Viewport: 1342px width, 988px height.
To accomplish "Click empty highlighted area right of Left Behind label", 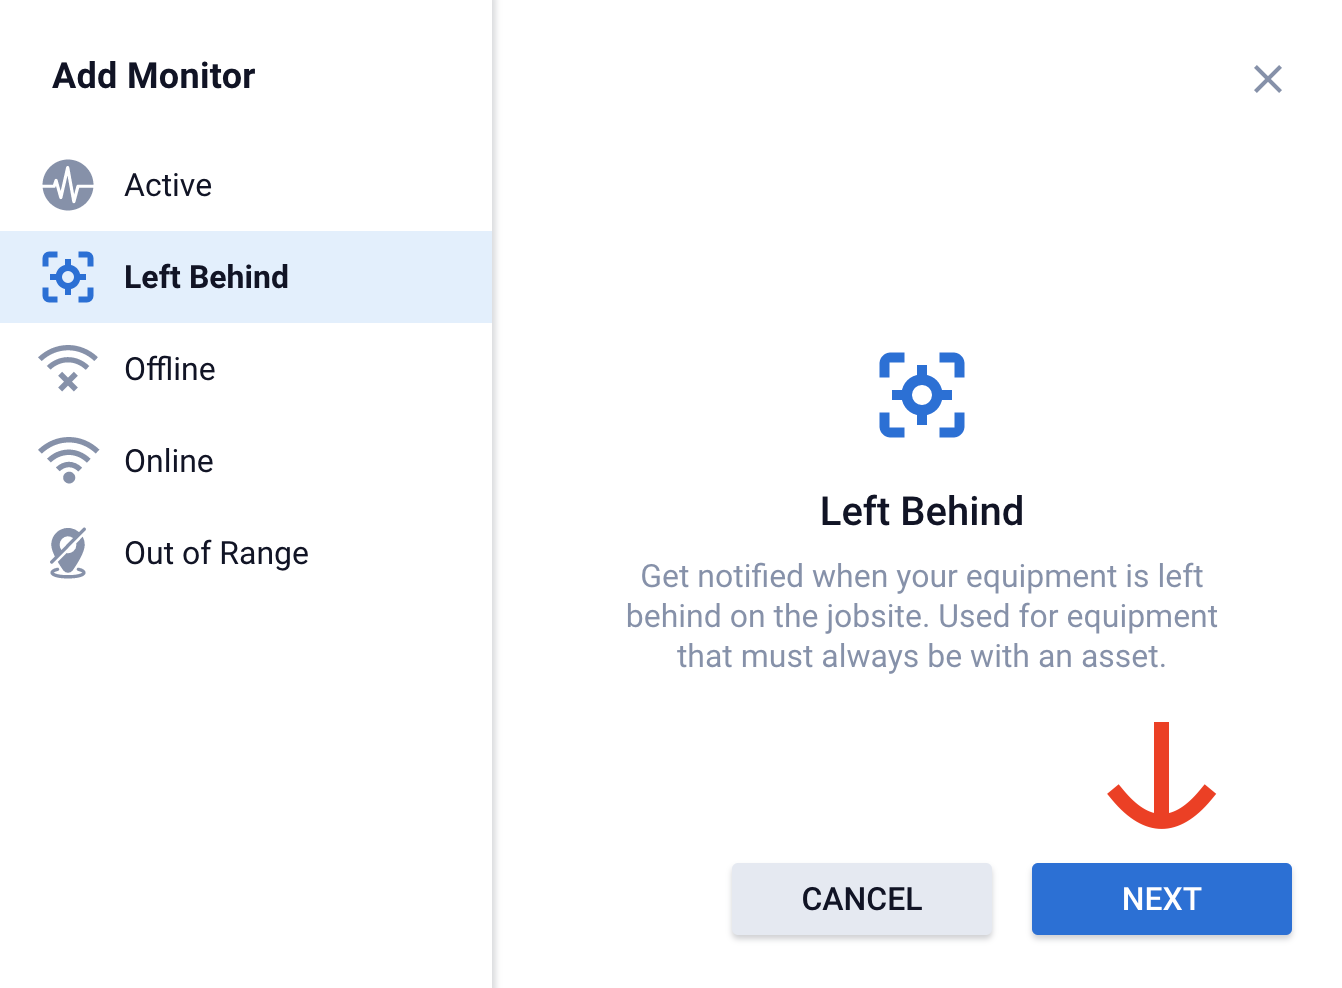I will [x=400, y=277].
